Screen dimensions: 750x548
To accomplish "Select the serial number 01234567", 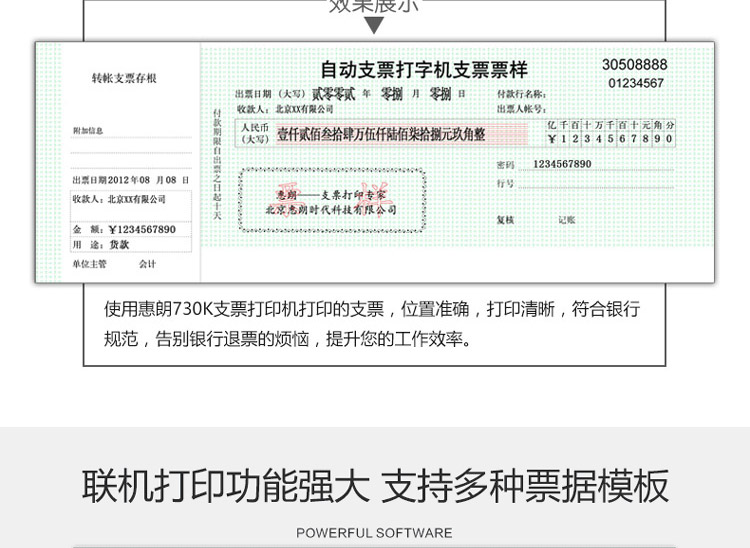I will tap(636, 83).
